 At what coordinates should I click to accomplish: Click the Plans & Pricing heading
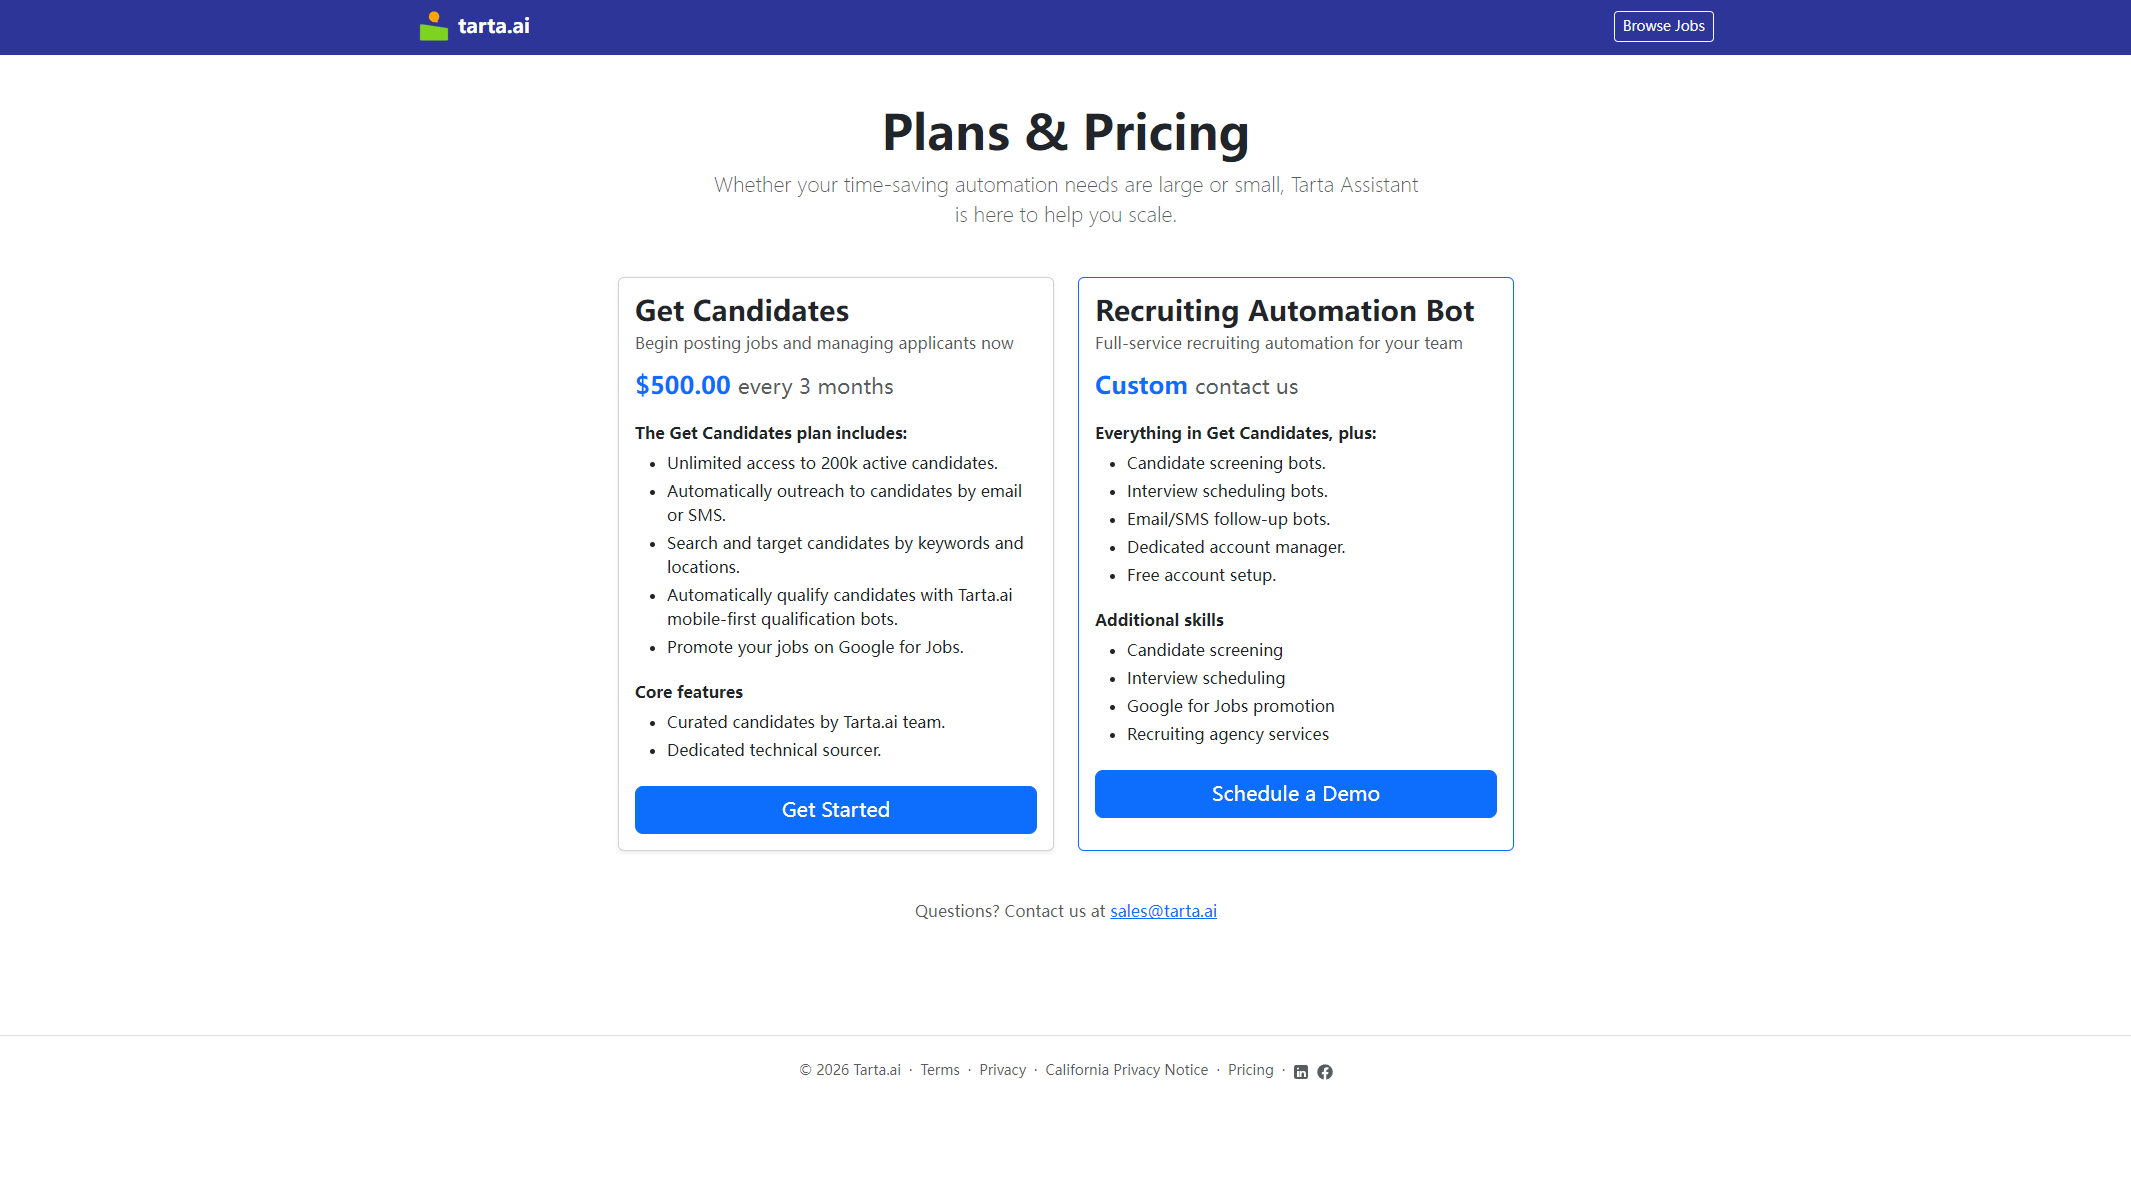click(x=1065, y=132)
